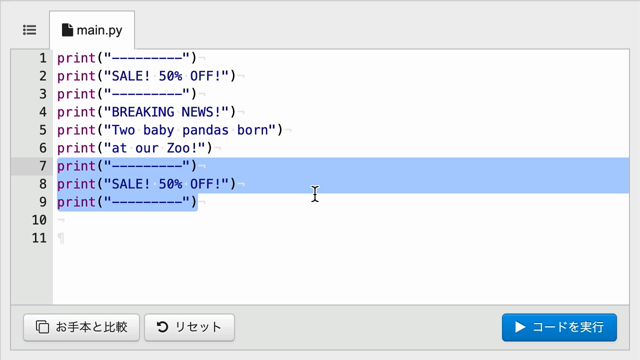Click the お手本と比較 button
The image size is (640, 360).
click(x=81, y=327)
